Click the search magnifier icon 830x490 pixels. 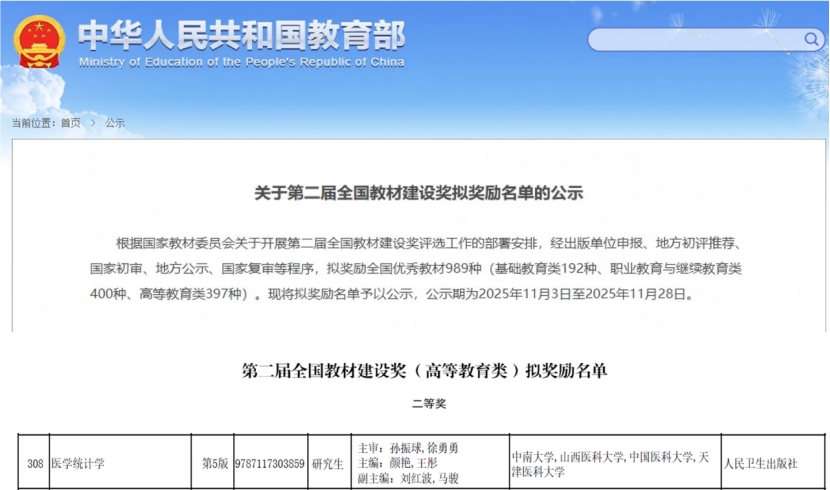(x=811, y=40)
